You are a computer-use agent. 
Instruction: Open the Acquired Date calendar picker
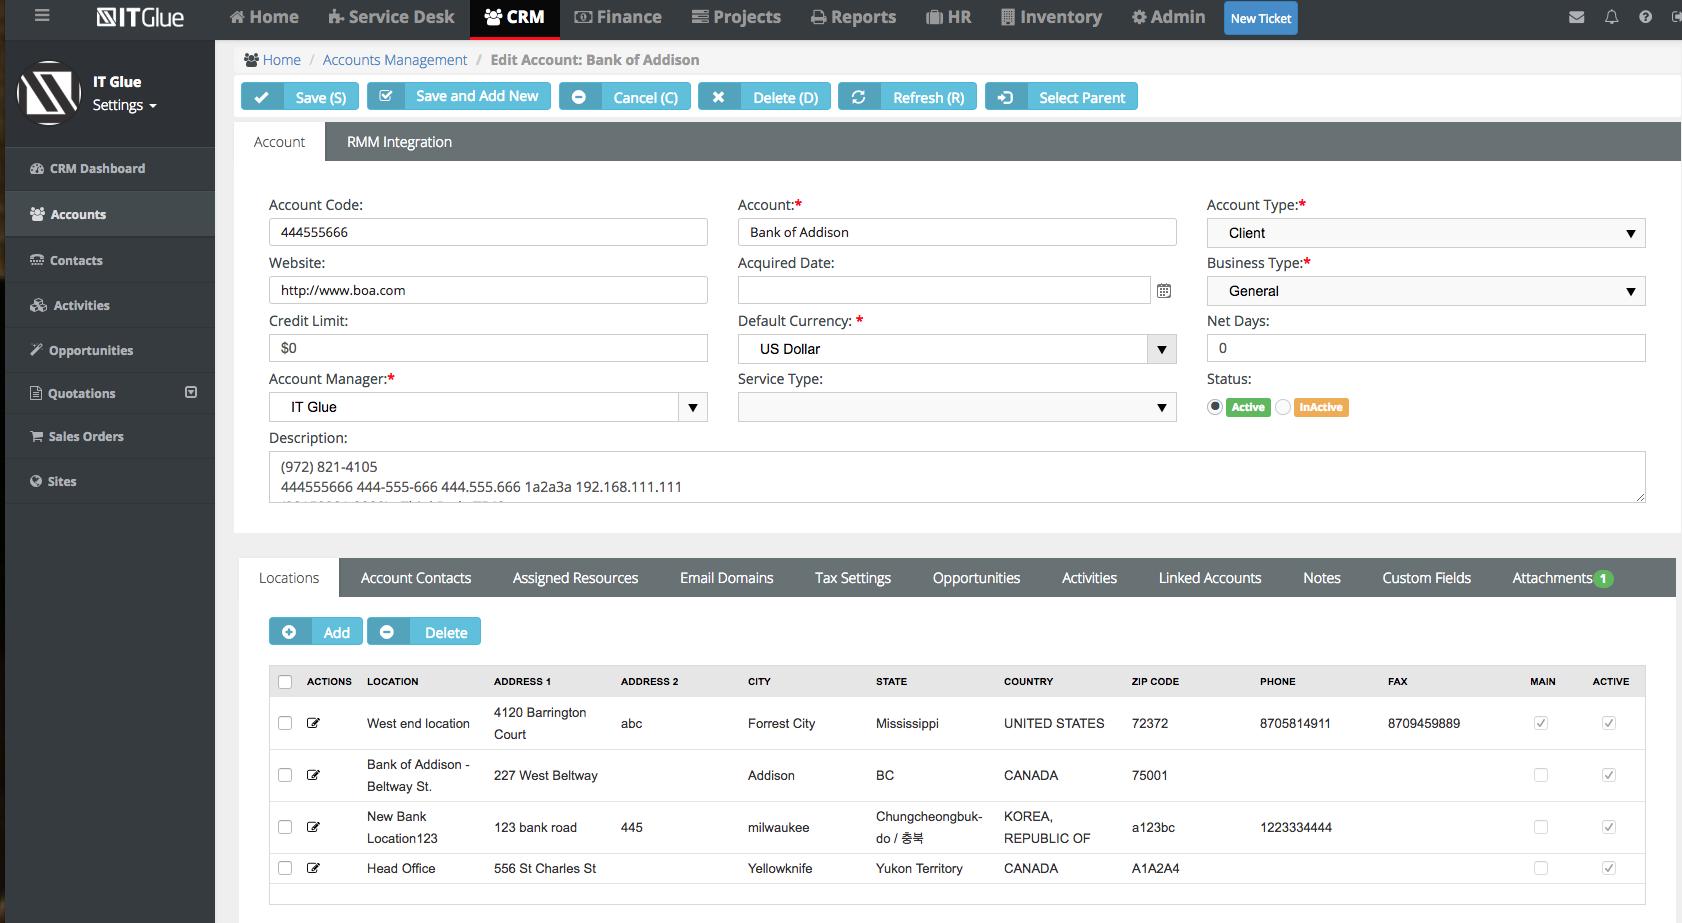[x=1164, y=291]
